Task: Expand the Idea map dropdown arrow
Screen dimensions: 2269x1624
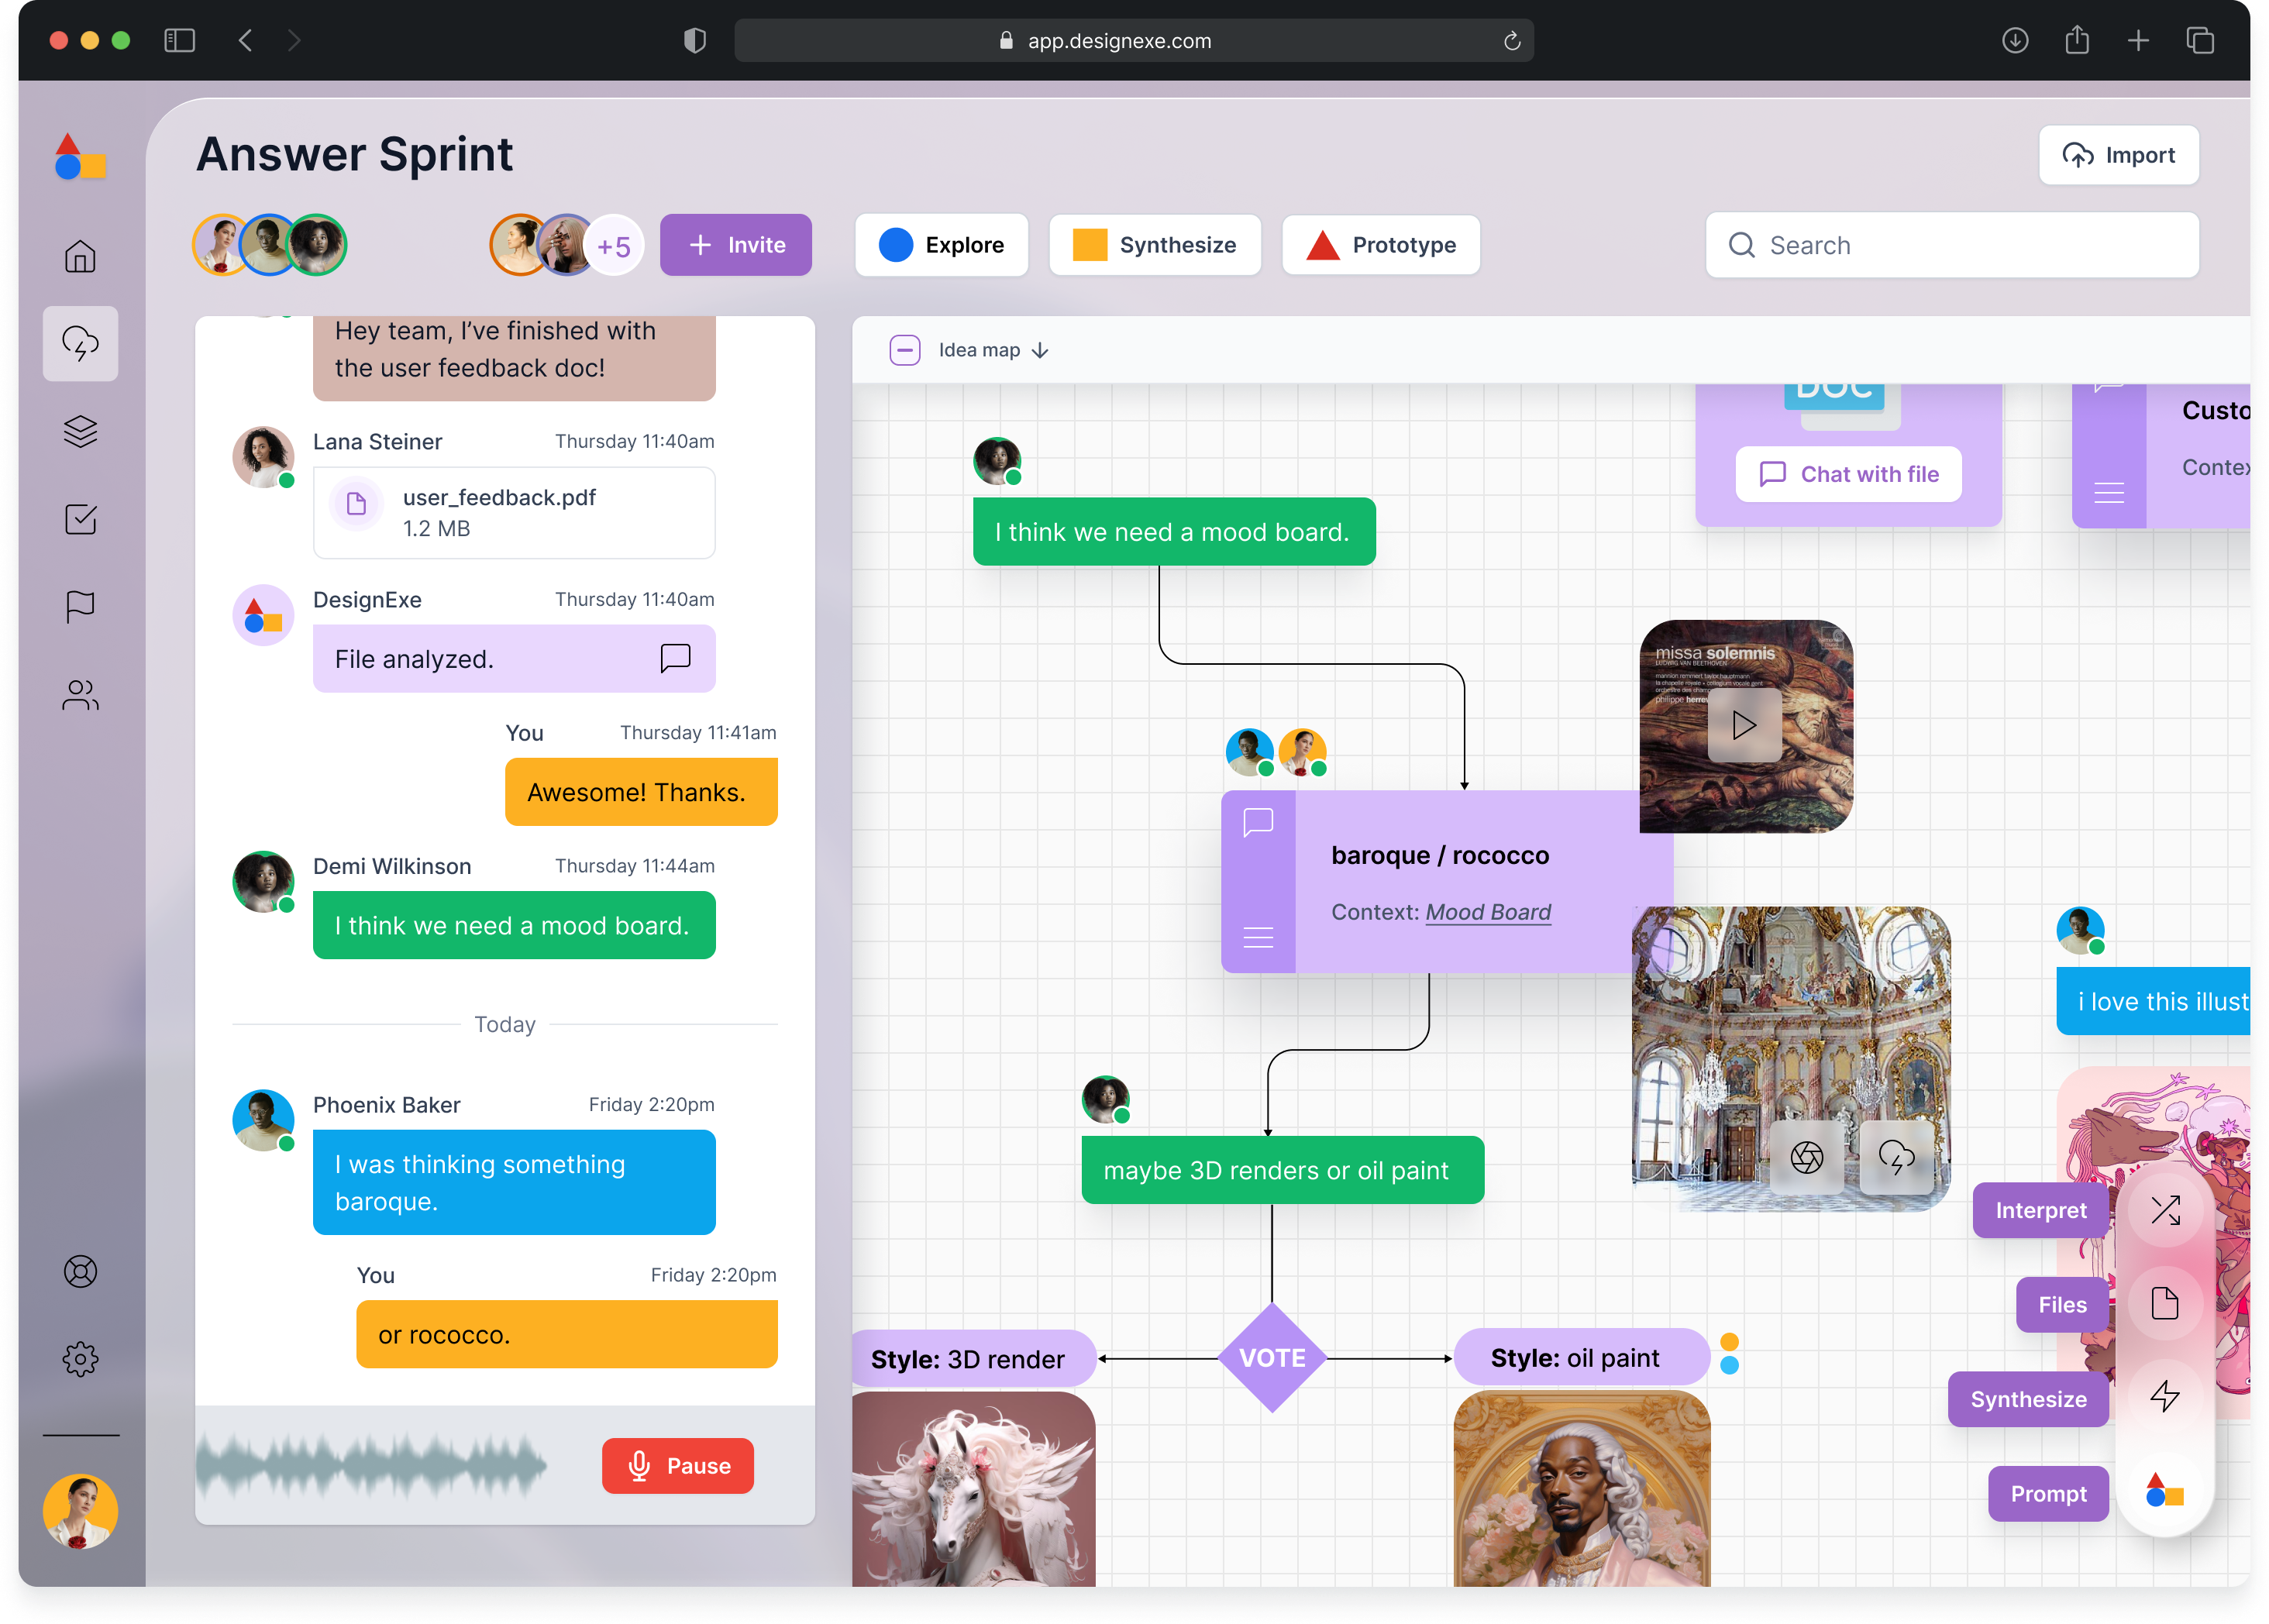Action: coord(1040,350)
